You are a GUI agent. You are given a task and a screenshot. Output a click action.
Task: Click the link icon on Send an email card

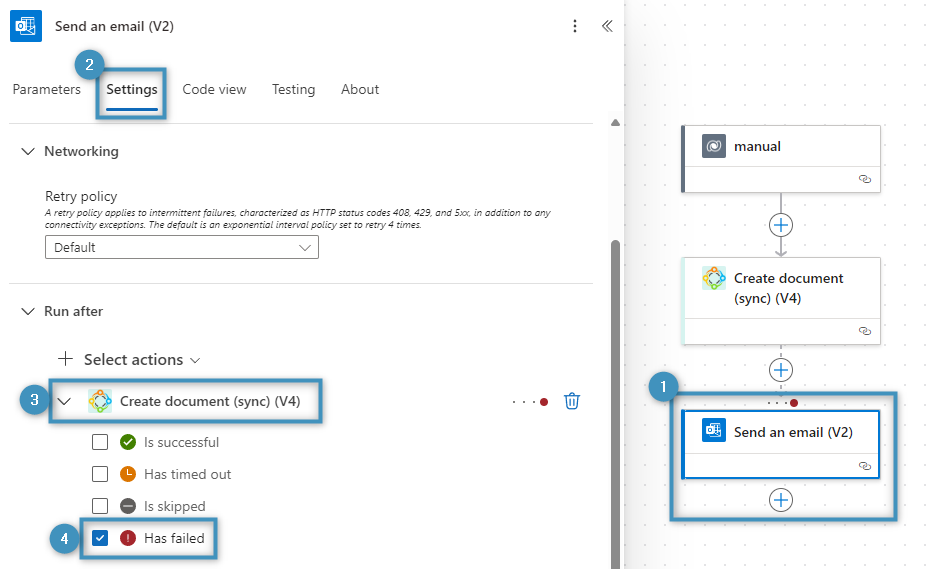click(865, 466)
